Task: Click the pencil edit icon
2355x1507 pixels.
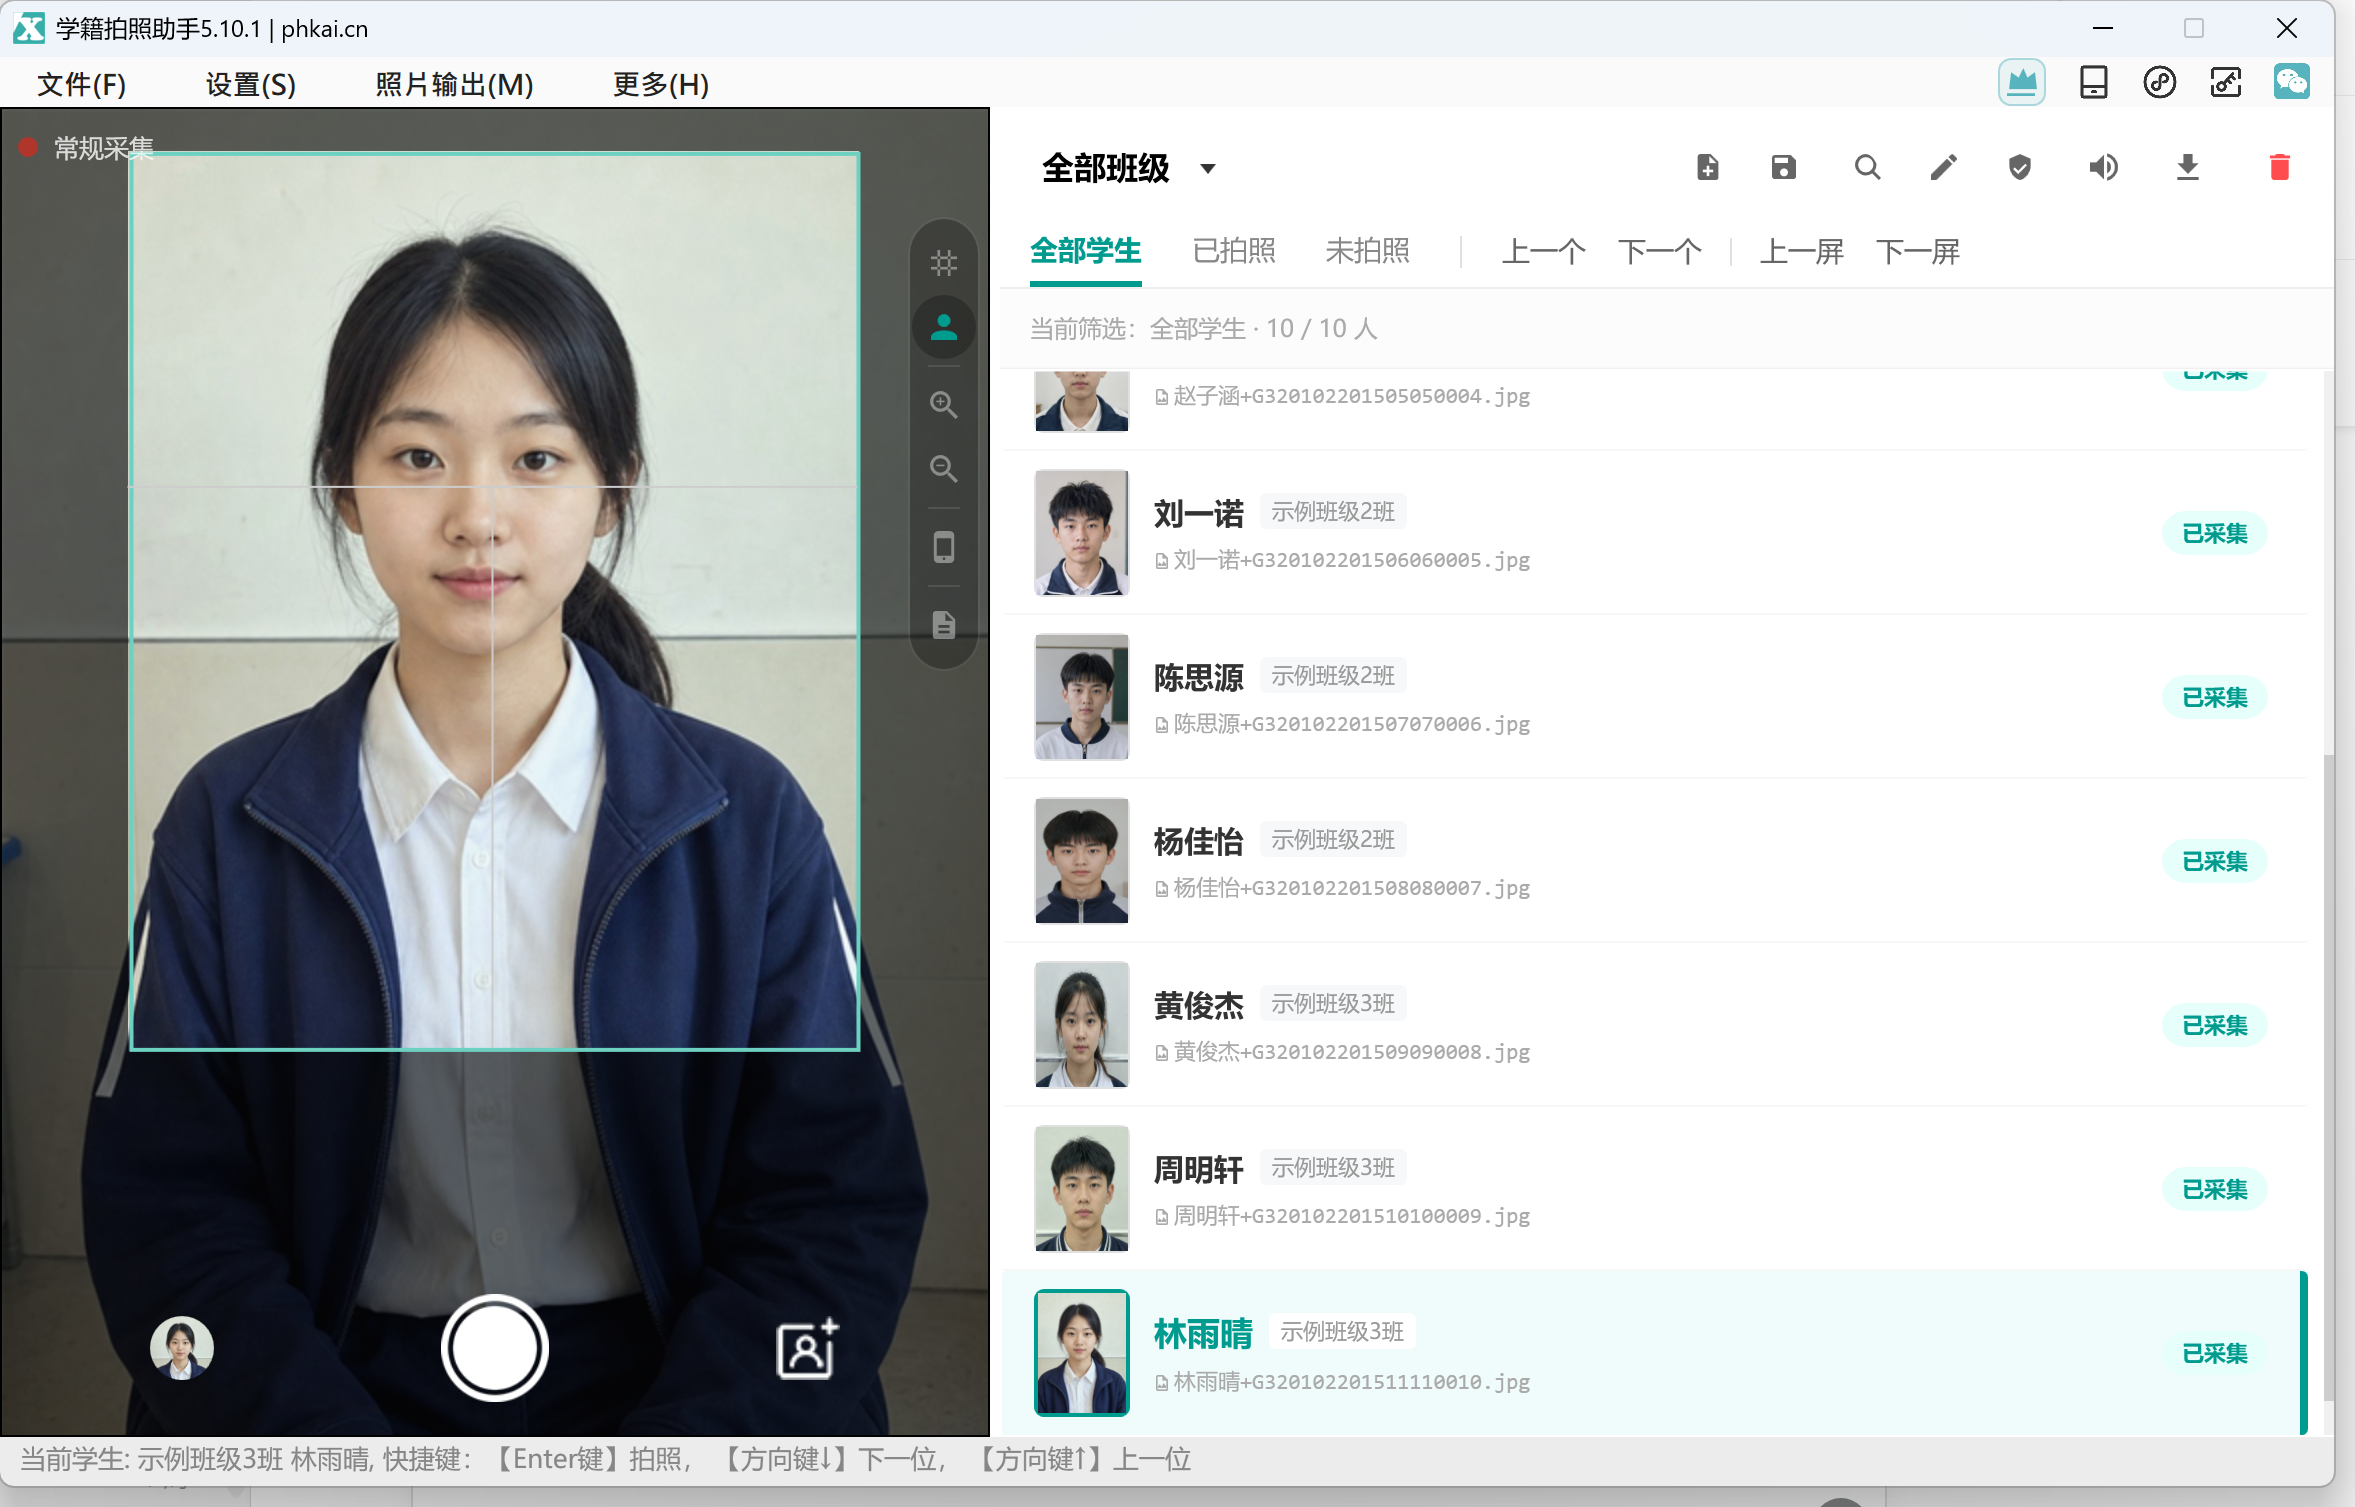Action: click(1943, 167)
